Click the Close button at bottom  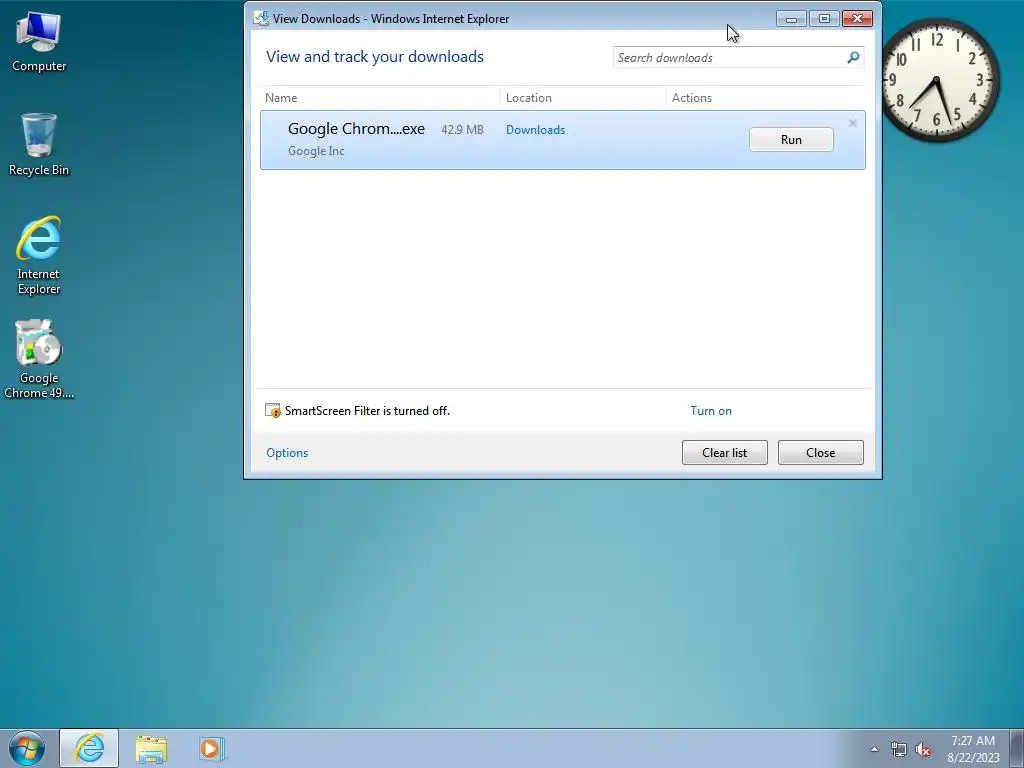click(x=820, y=453)
